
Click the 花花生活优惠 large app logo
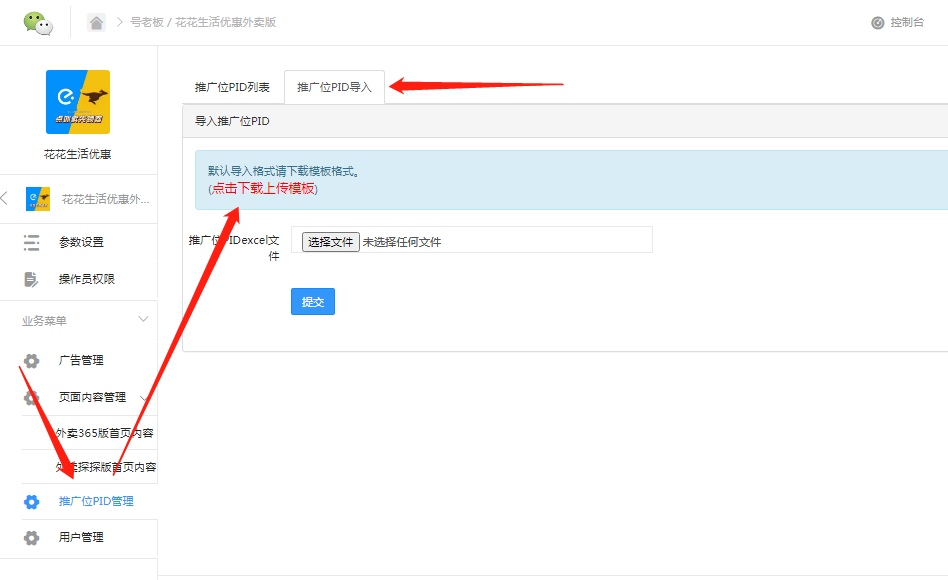tap(78, 102)
